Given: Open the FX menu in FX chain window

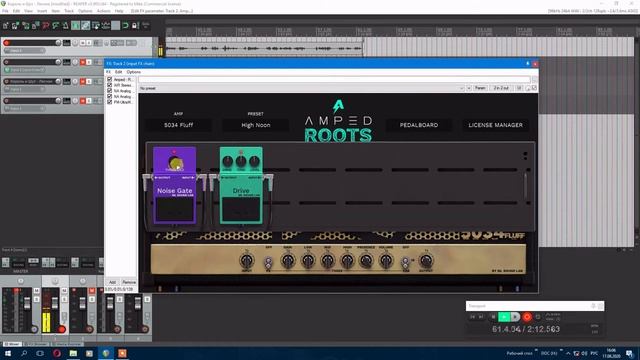Looking at the screenshot, I should [108, 72].
